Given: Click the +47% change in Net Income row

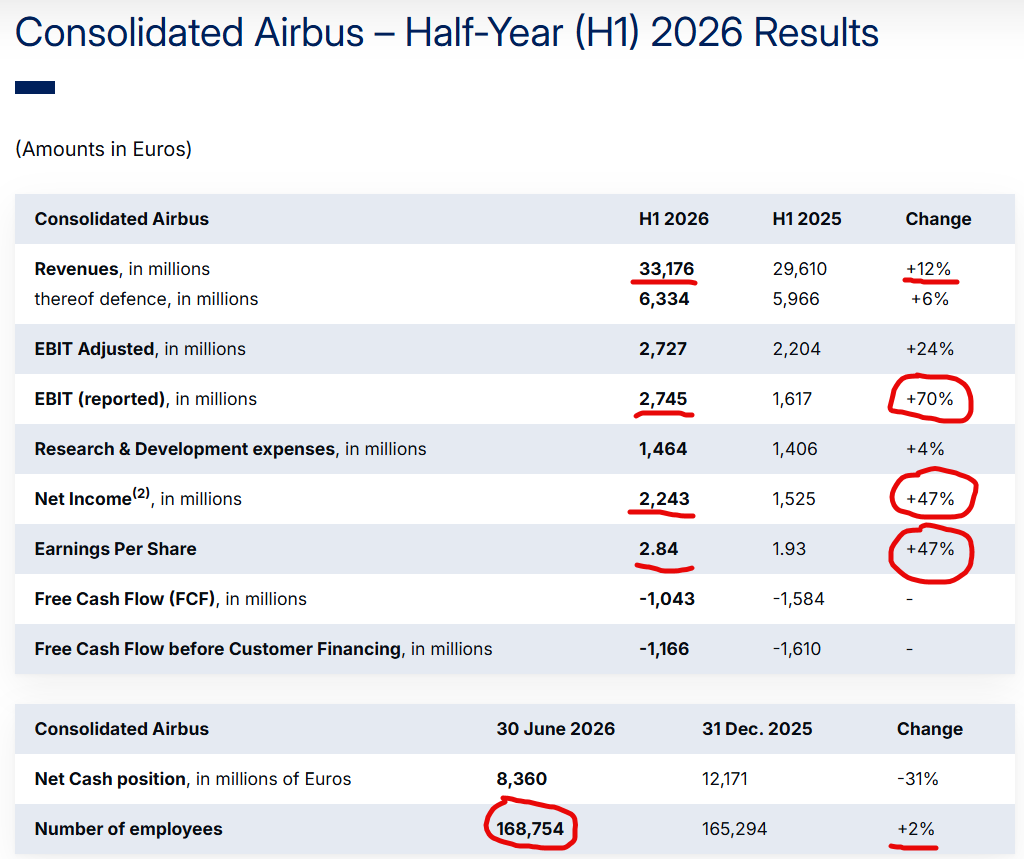Looking at the screenshot, I should tap(930, 499).
